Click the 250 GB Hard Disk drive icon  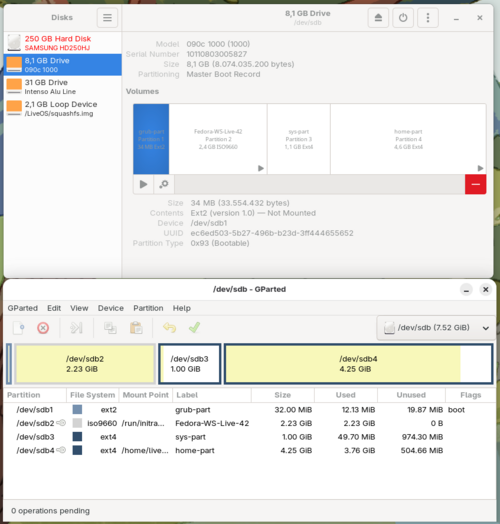tap(14, 43)
